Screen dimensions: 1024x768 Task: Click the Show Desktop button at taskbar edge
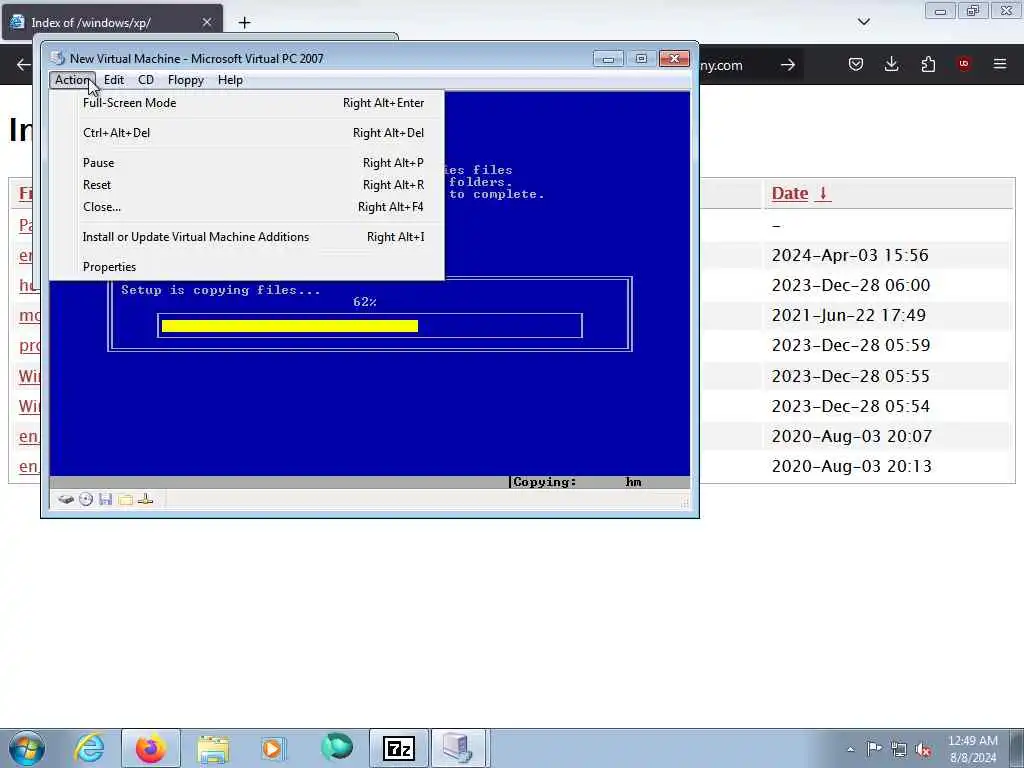click(x=1017, y=748)
